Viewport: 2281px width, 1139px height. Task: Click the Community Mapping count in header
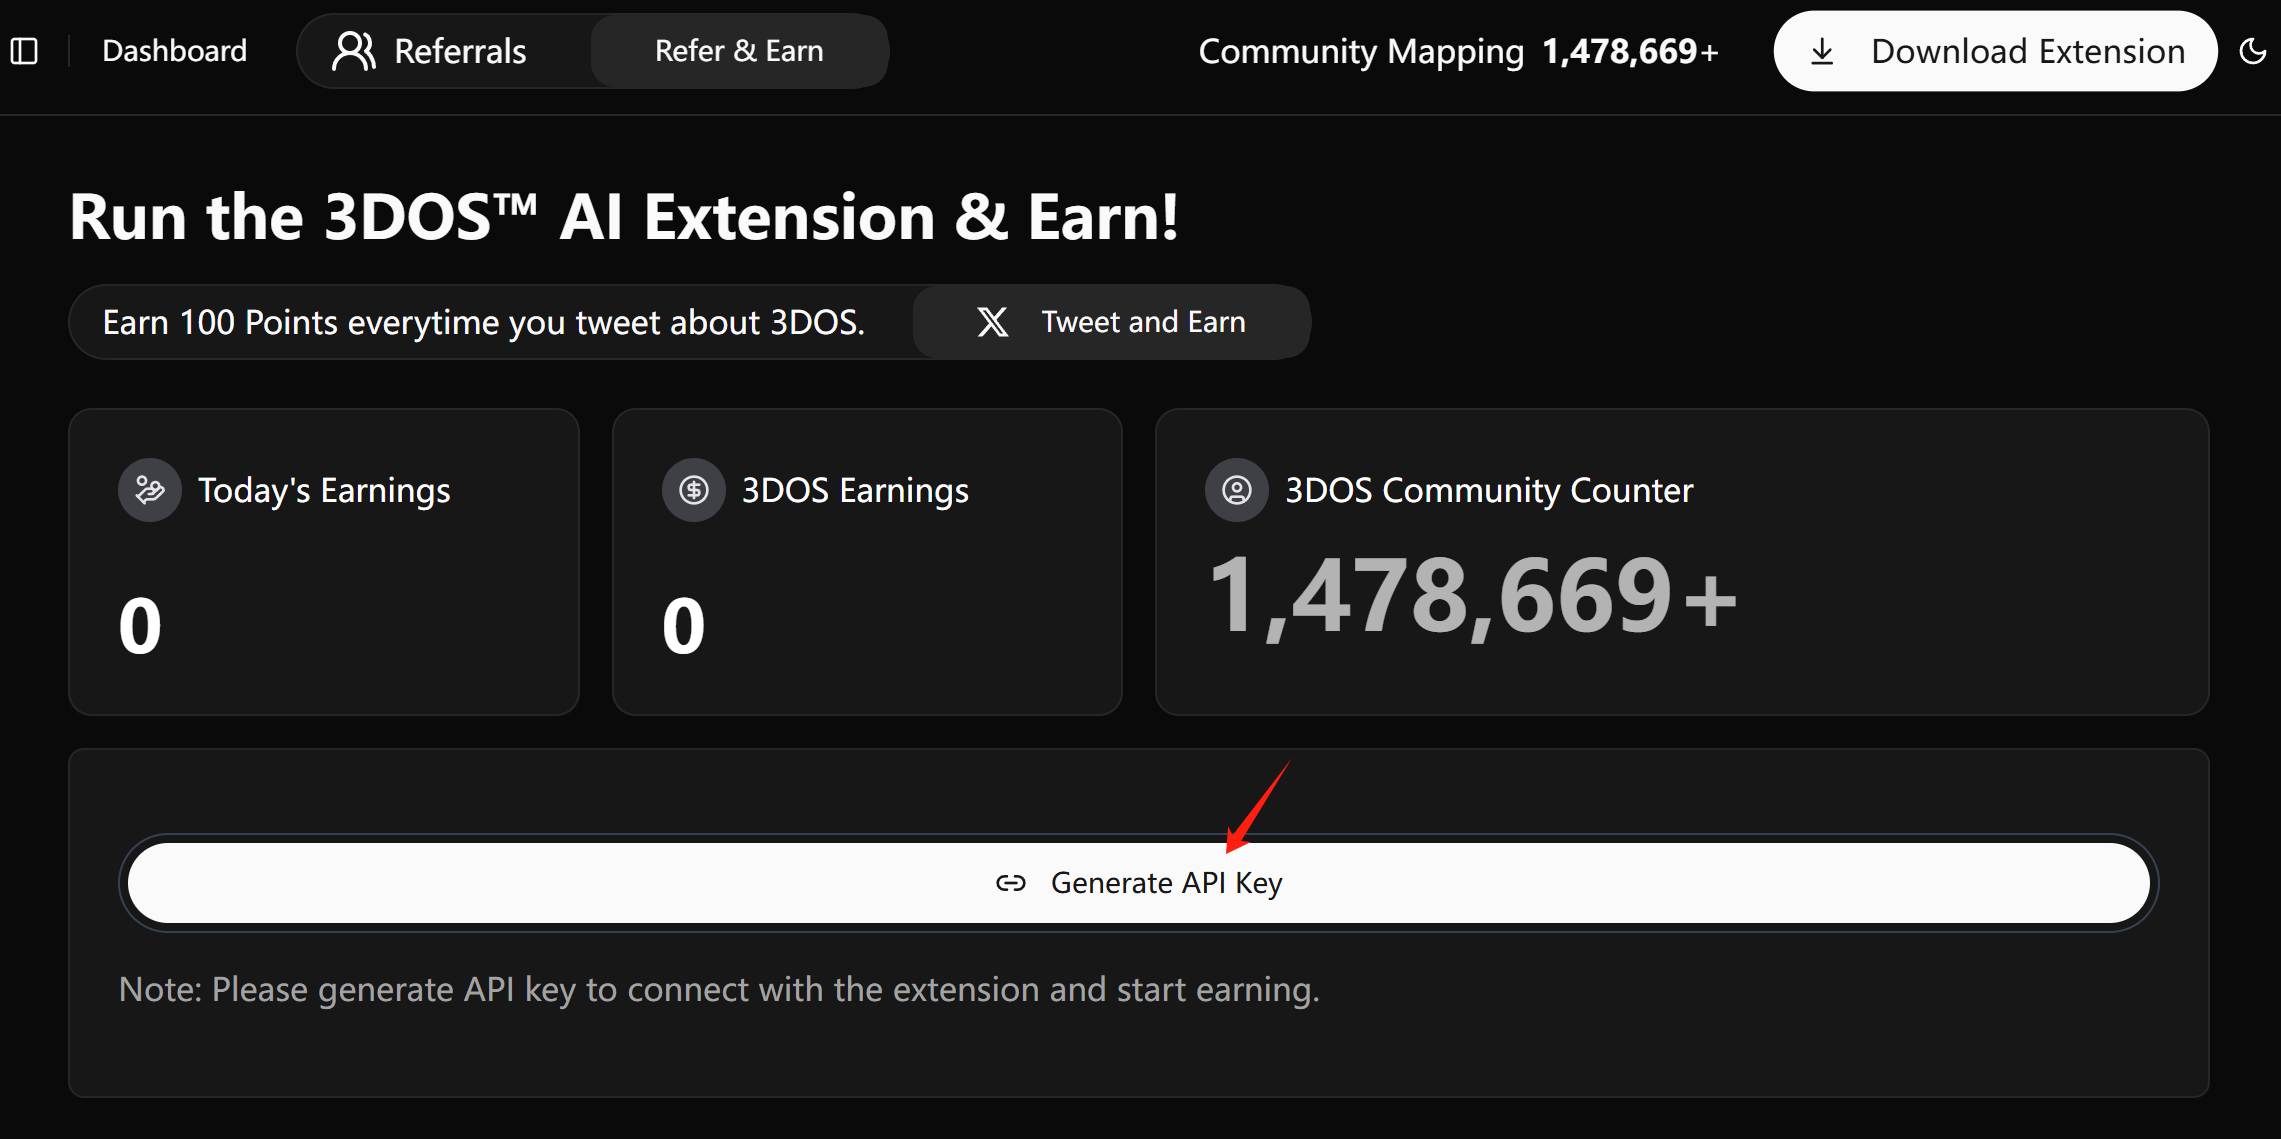tap(1630, 51)
